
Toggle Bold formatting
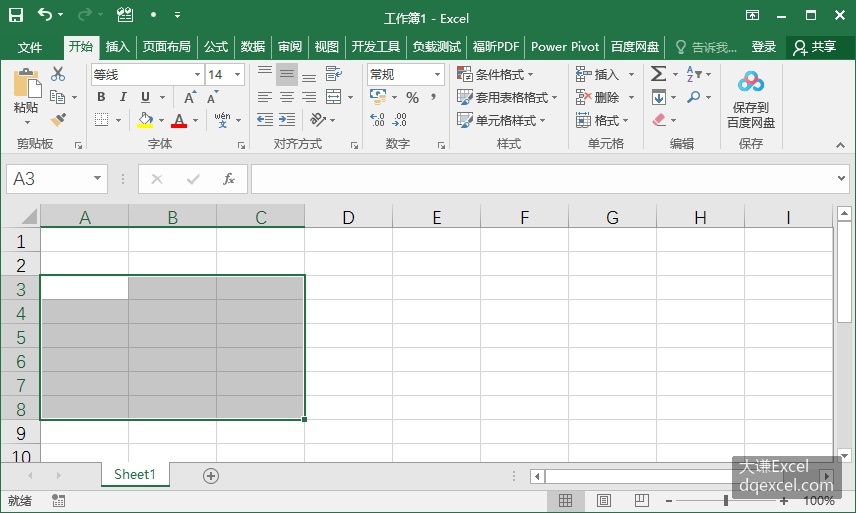coord(101,97)
